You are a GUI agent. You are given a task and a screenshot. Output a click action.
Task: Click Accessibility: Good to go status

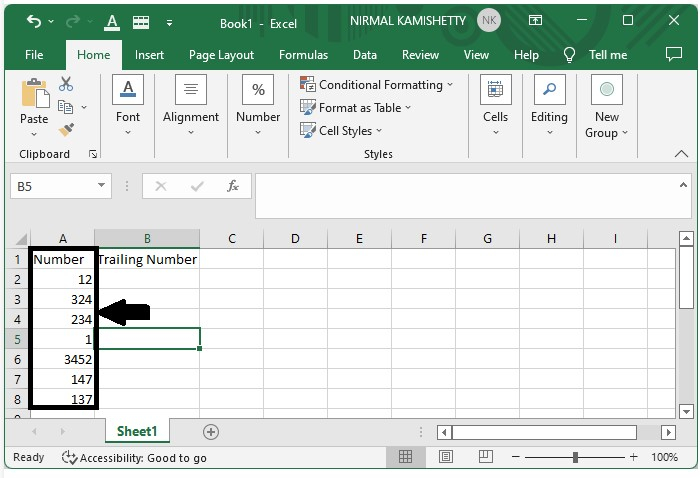click(135, 457)
